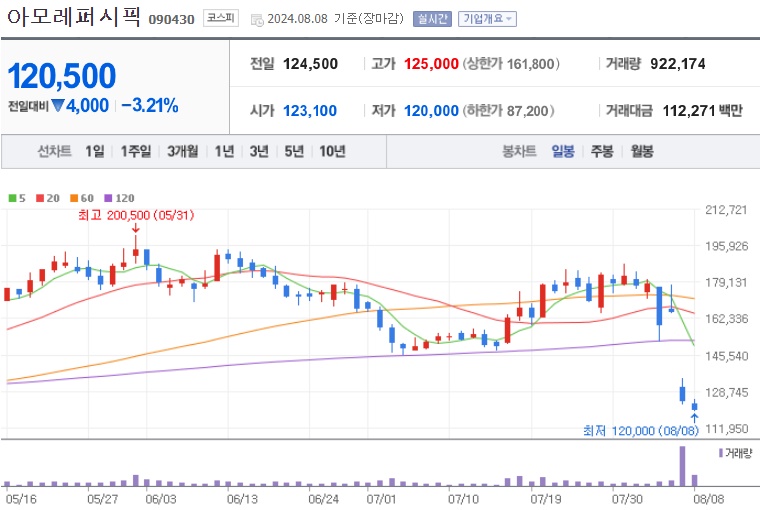
Task: Click the 선차트 section label
Action: click(54, 151)
